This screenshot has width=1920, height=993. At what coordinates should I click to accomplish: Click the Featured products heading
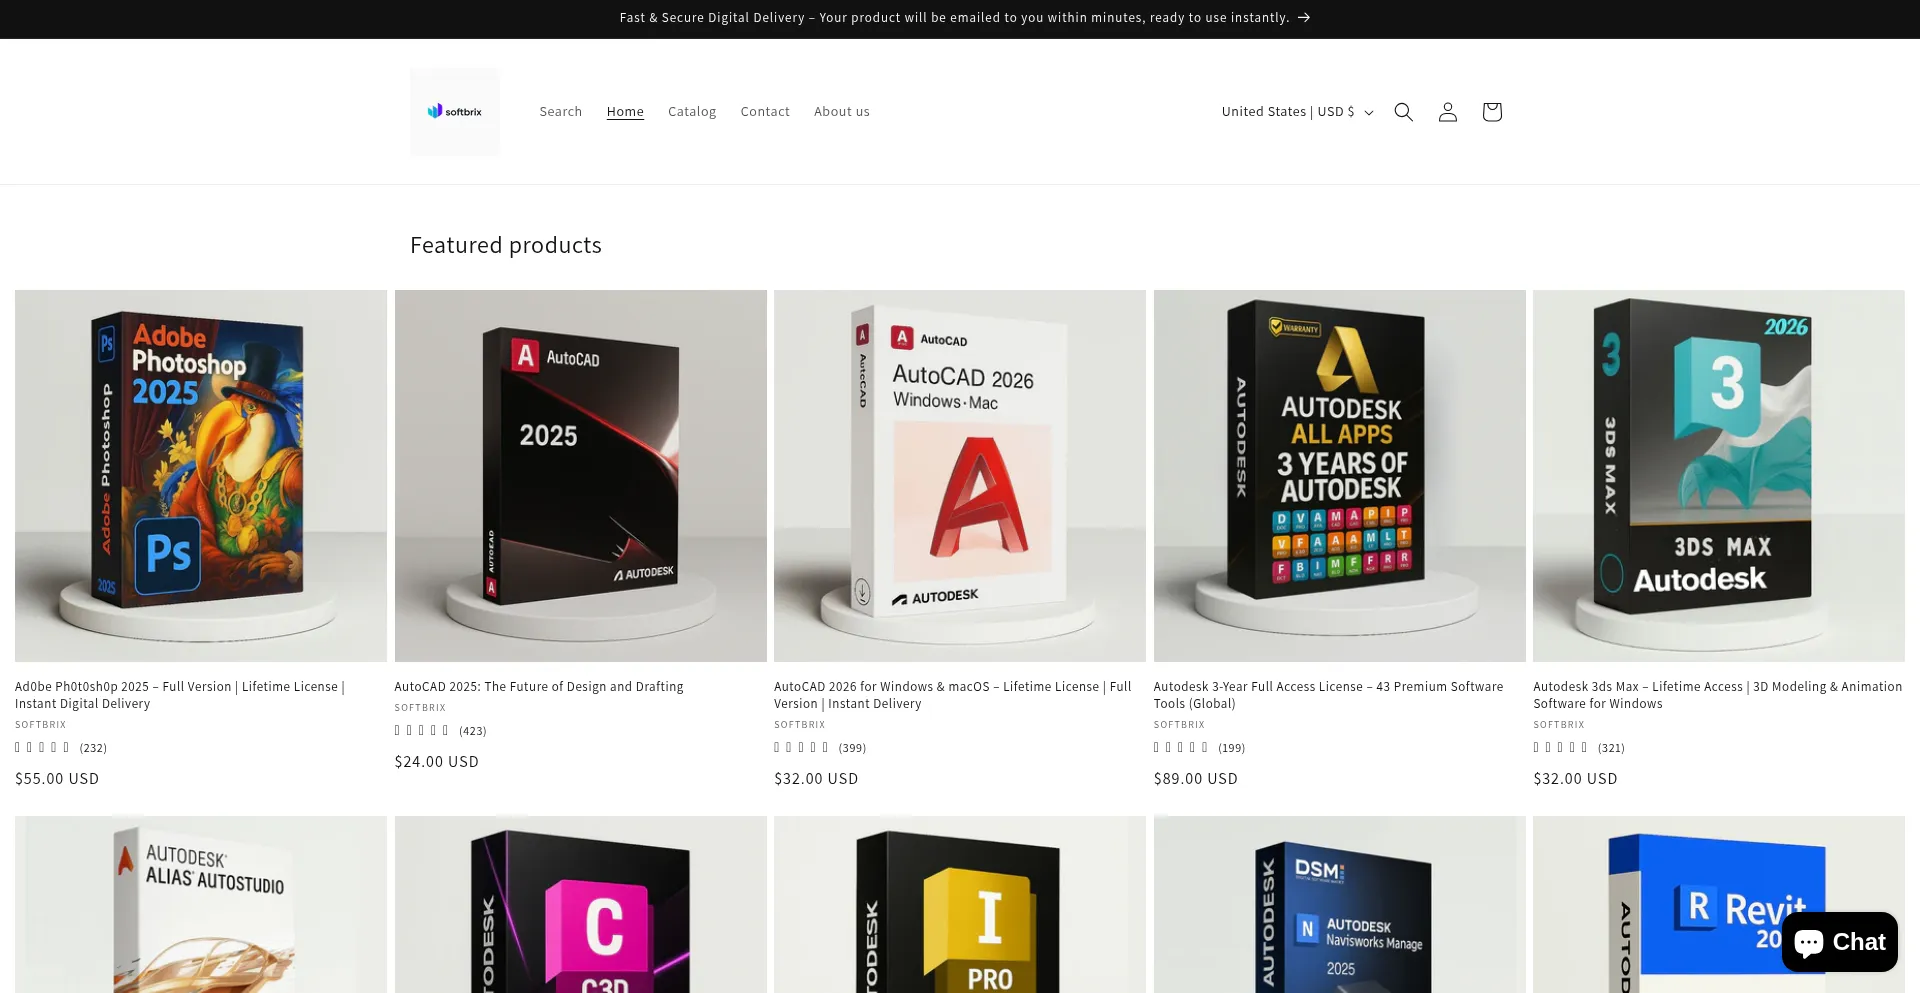pyautogui.click(x=506, y=245)
